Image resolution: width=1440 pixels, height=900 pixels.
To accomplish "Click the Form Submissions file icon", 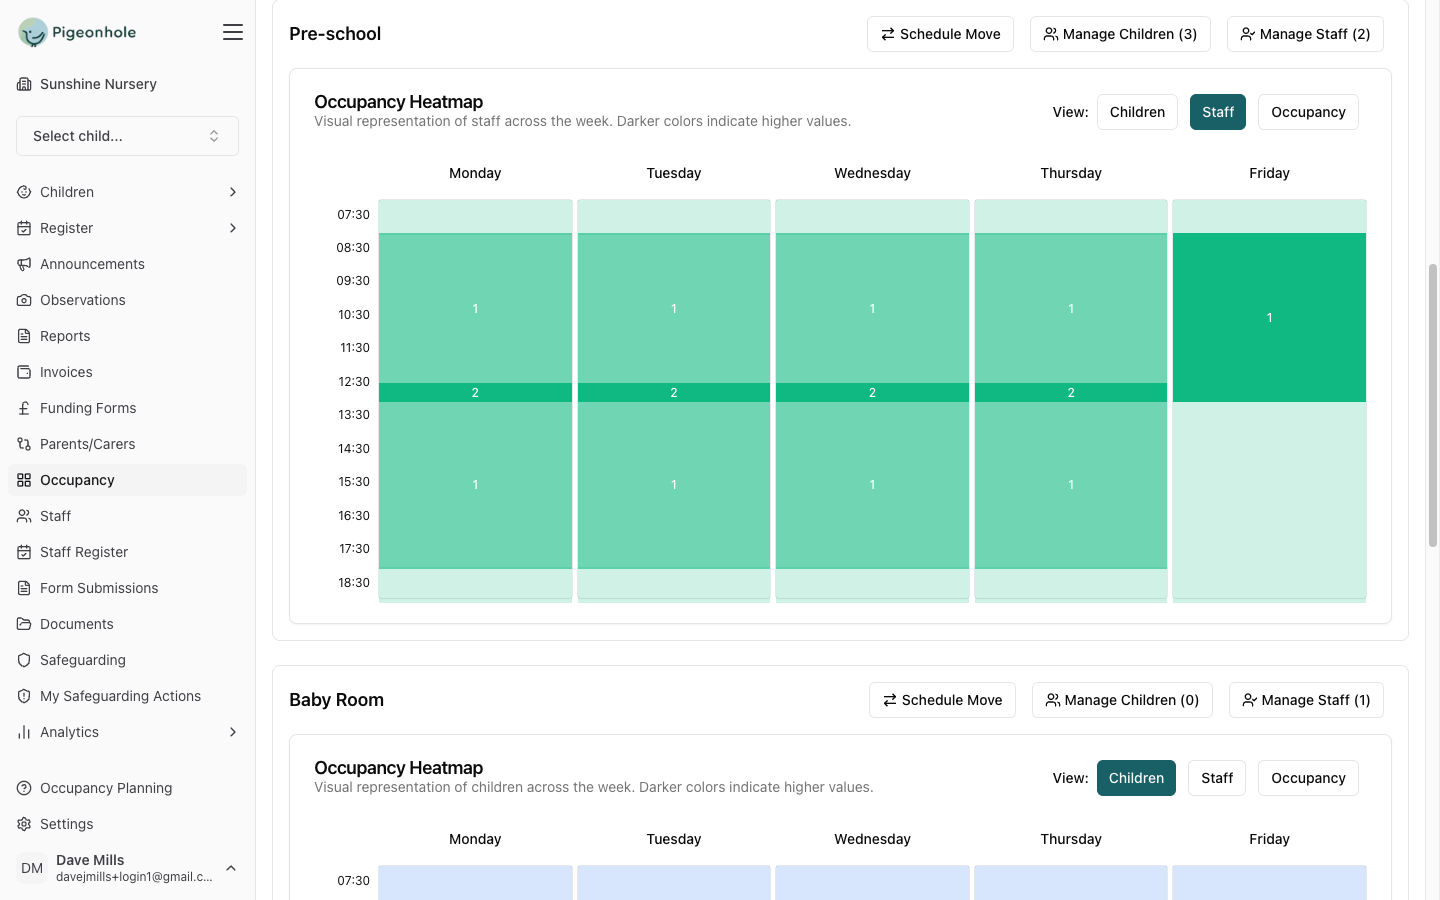I will tap(24, 588).
